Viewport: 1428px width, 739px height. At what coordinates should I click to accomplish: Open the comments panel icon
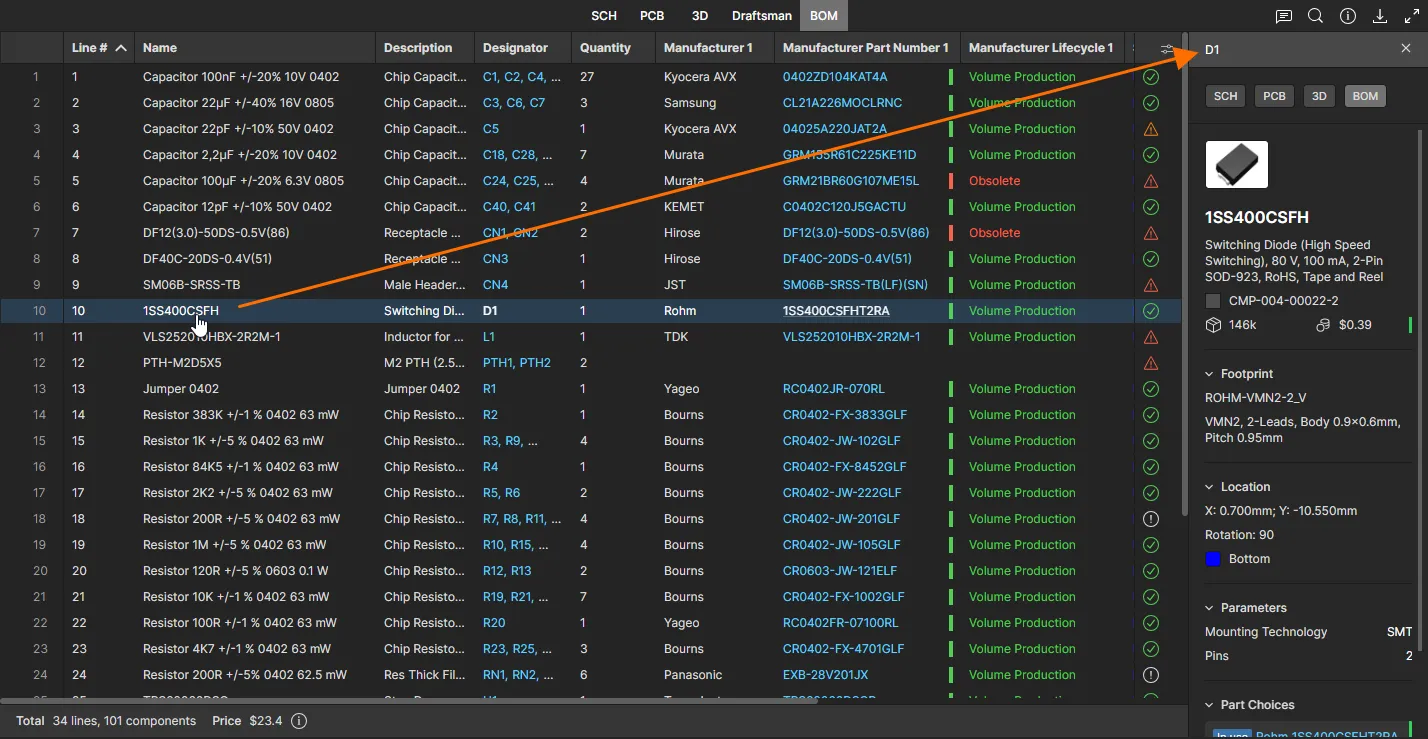[1284, 16]
